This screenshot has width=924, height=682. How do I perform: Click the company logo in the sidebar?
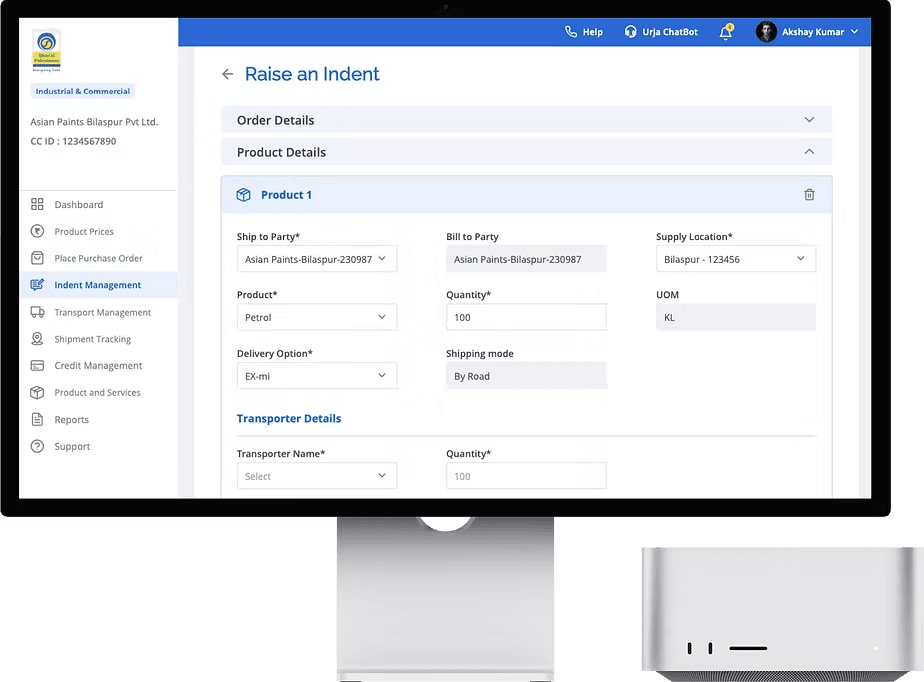pyautogui.click(x=47, y=50)
